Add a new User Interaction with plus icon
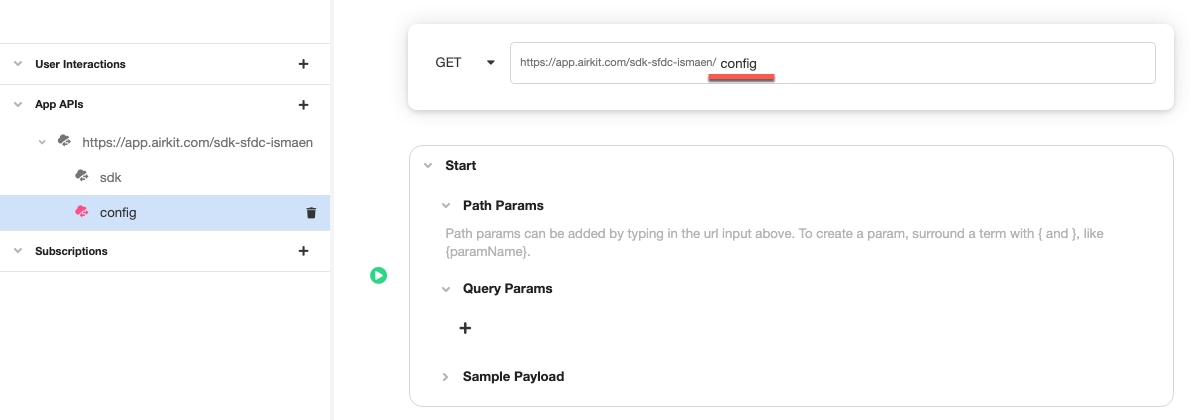The image size is (1190, 420). point(304,64)
